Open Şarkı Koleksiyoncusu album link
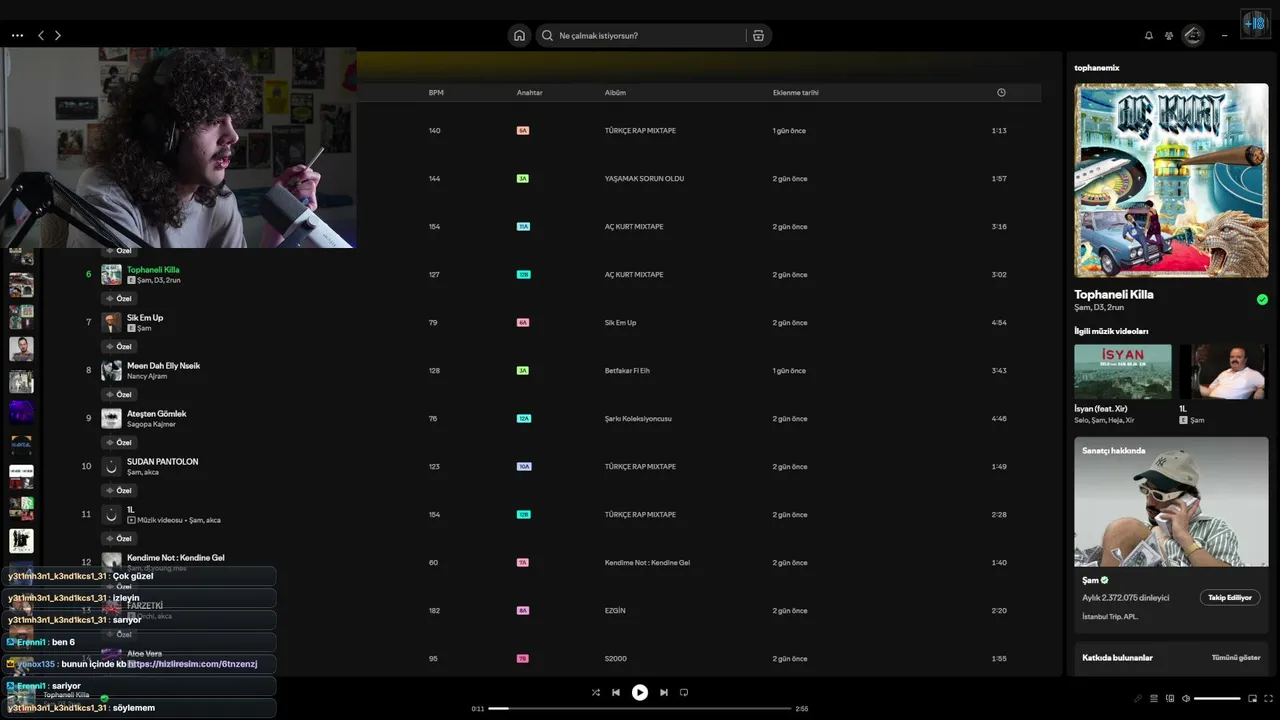 (638, 419)
